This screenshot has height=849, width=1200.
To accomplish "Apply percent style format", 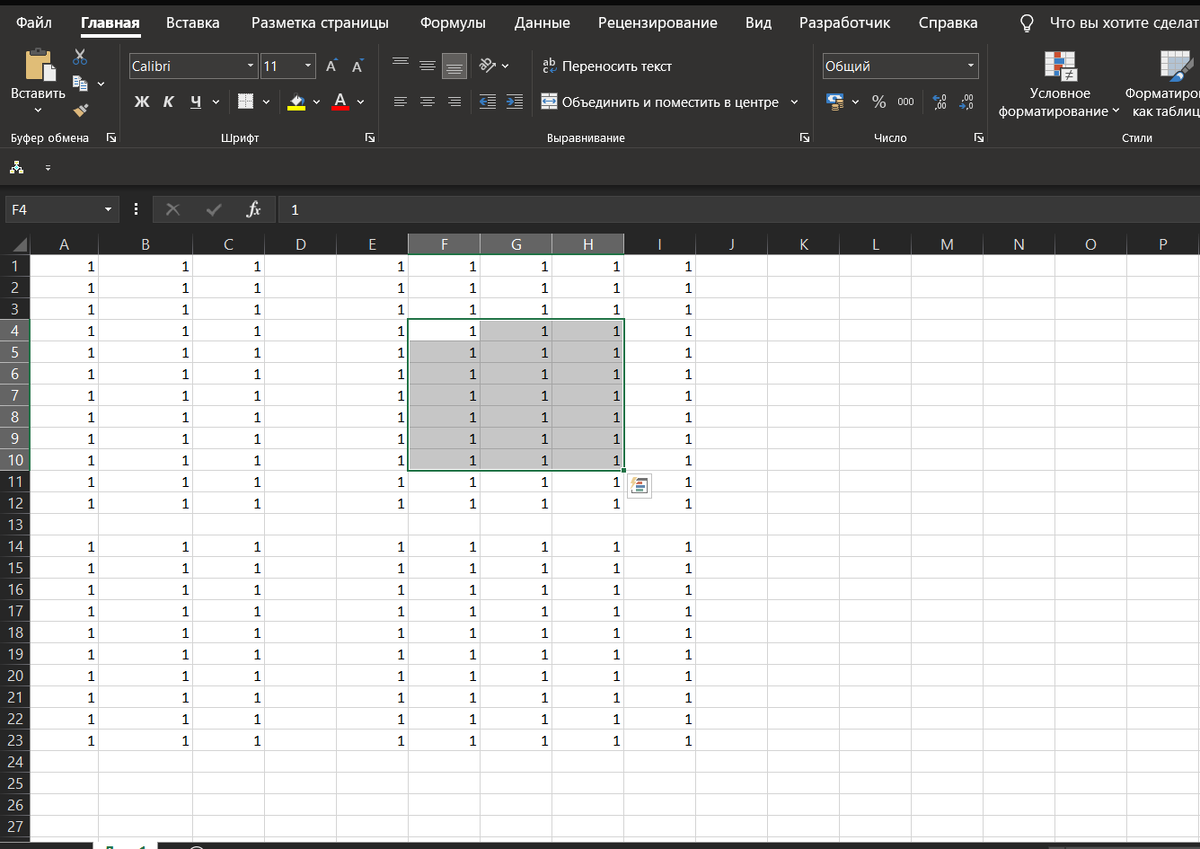I will [x=879, y=101].
